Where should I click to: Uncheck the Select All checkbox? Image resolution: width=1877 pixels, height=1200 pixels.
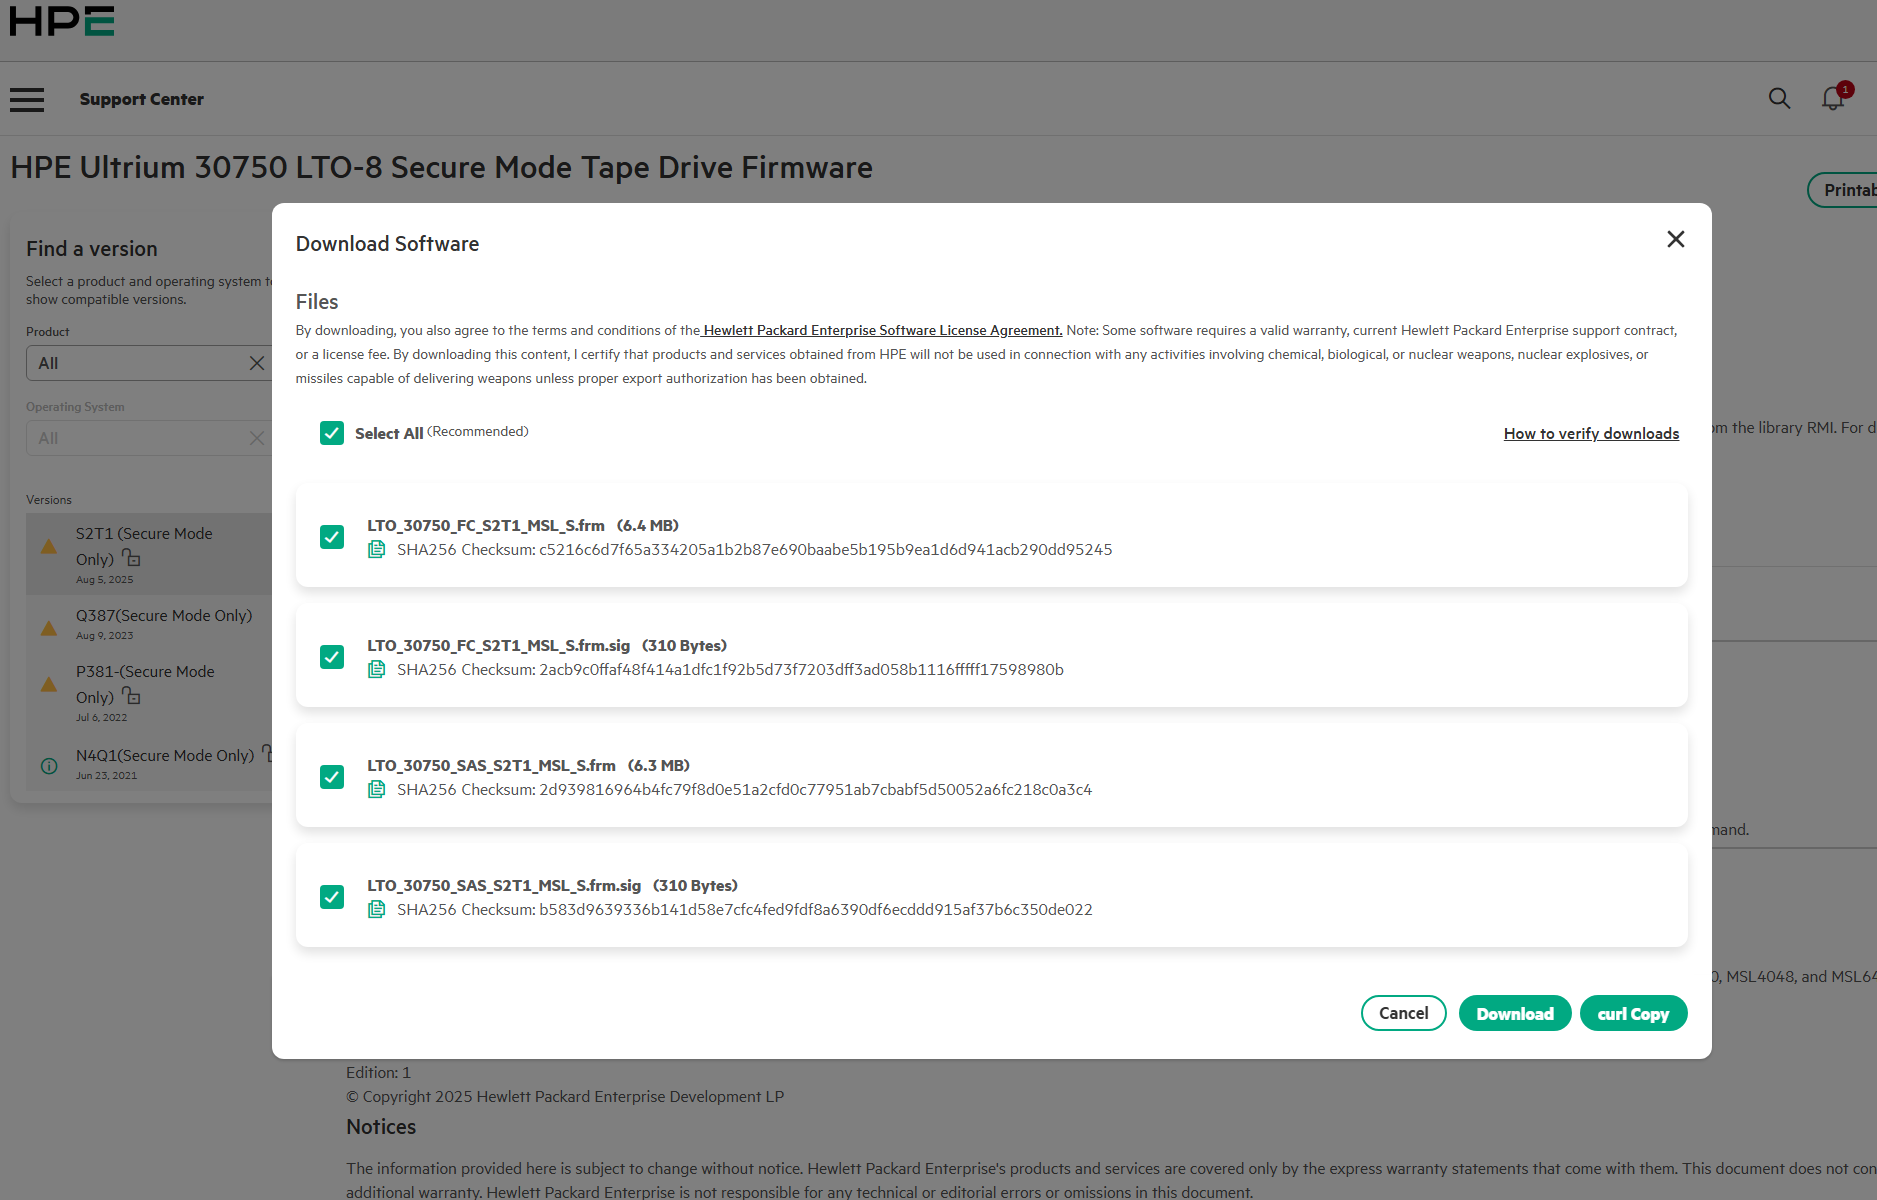click(332, 433)
